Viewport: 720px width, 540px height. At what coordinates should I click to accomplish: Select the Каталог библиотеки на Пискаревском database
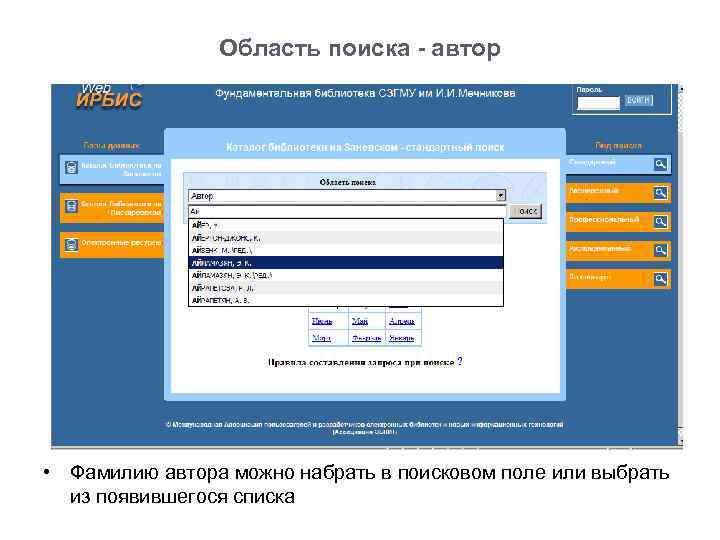click(x=112, y=208)
